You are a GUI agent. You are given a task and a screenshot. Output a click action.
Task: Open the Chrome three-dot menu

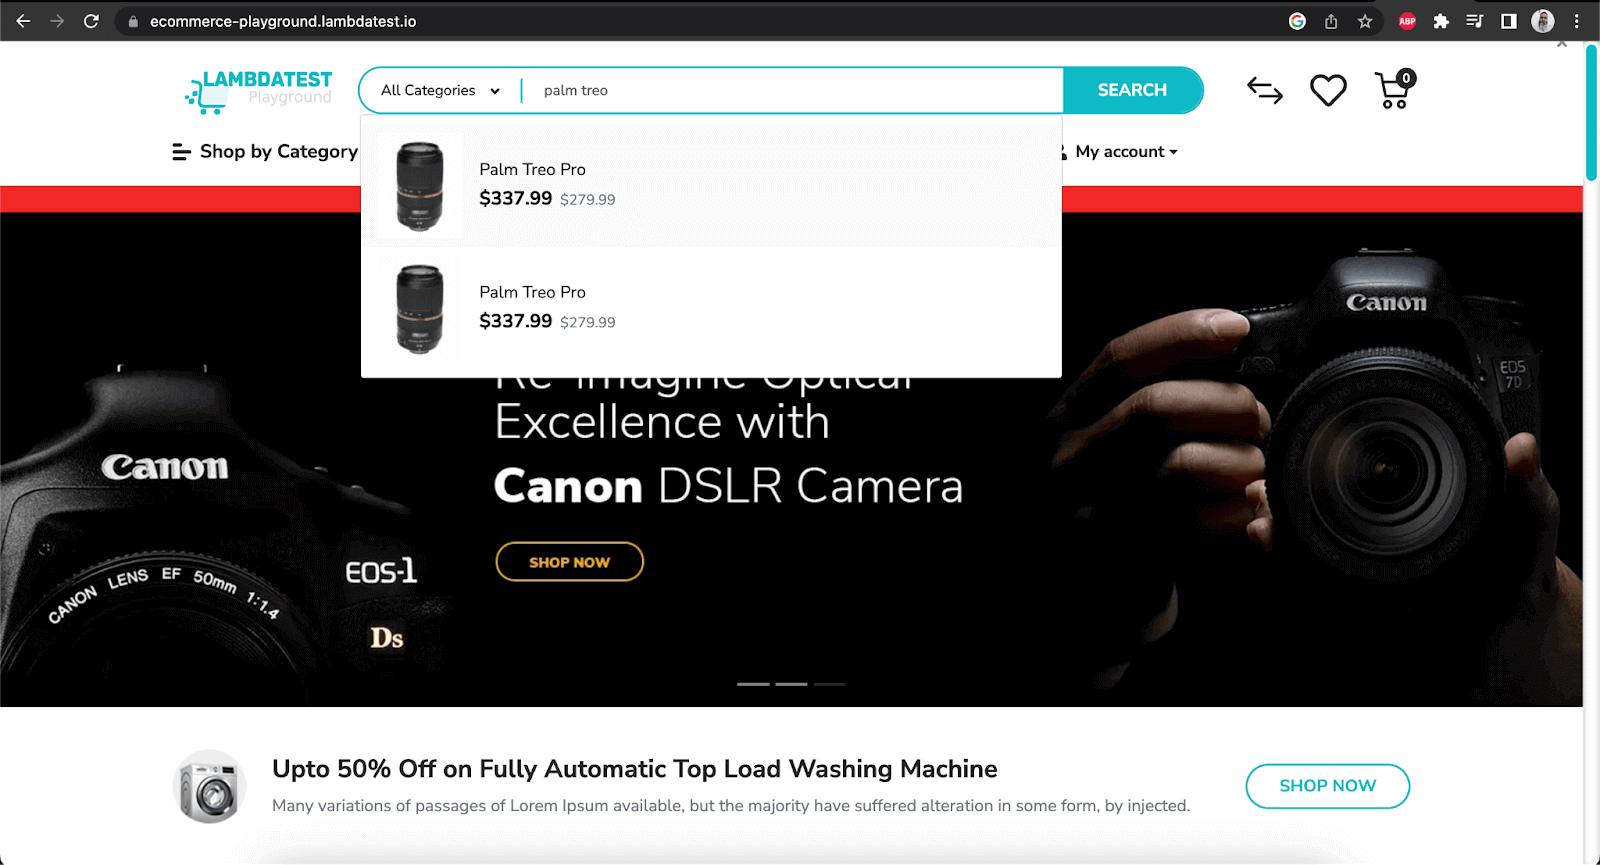pos(1577,21)
